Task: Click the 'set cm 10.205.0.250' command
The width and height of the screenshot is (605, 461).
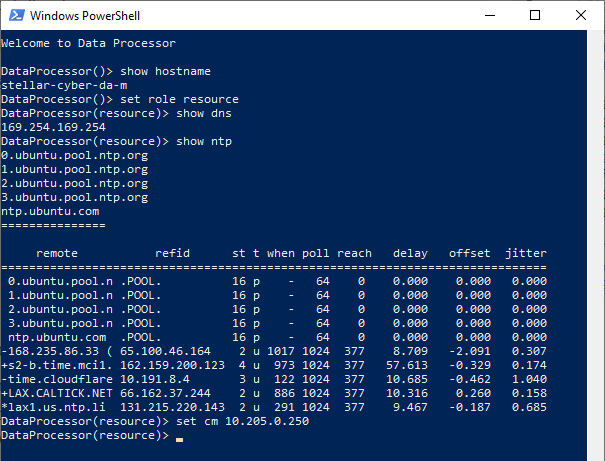Action: pyautogui.click(x=242, y=422)
